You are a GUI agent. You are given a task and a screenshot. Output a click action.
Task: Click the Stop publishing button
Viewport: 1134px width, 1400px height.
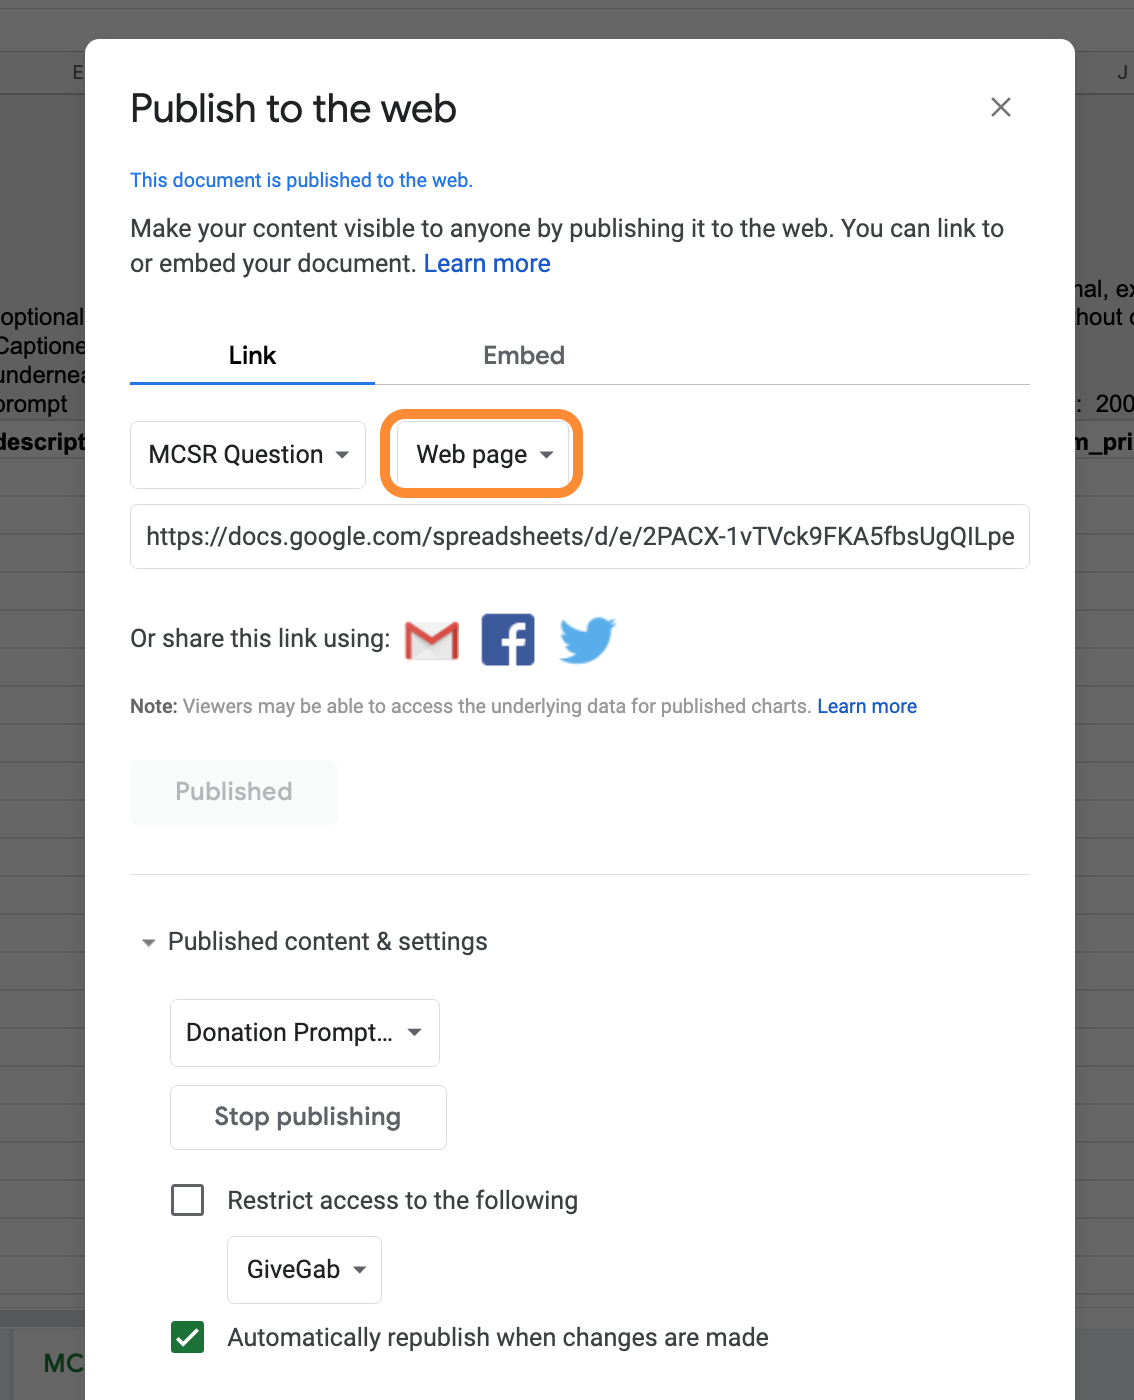[x=308, y=1117]
